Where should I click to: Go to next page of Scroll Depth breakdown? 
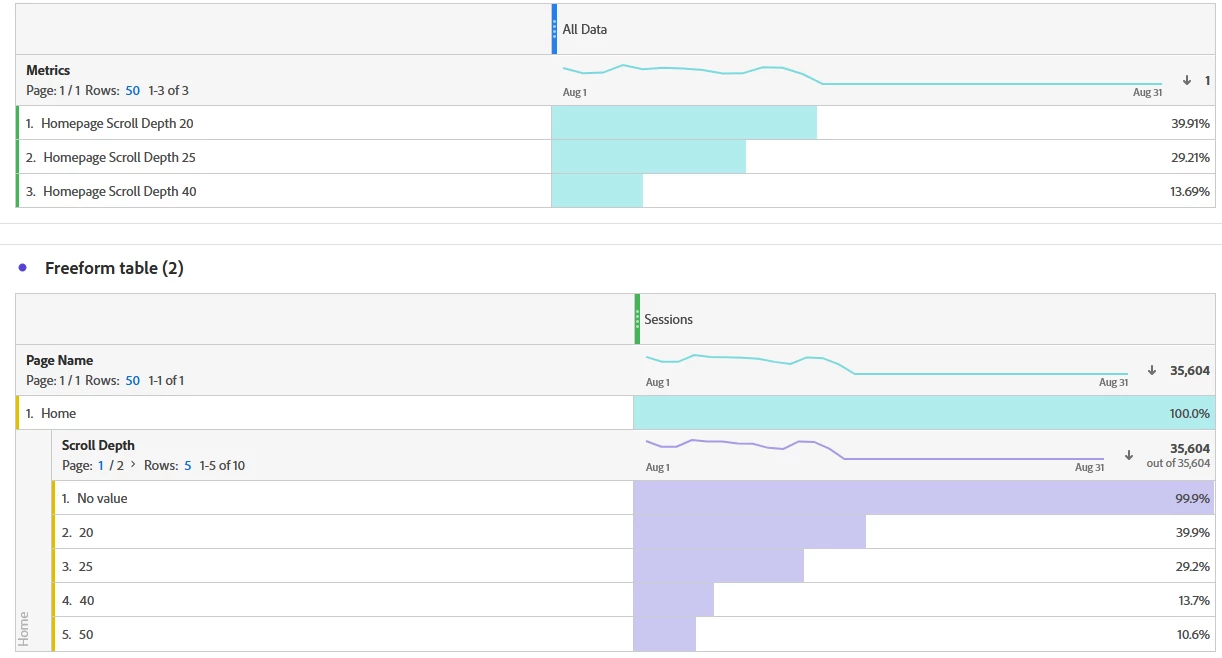pyautogui.click(x=133, y=466)
